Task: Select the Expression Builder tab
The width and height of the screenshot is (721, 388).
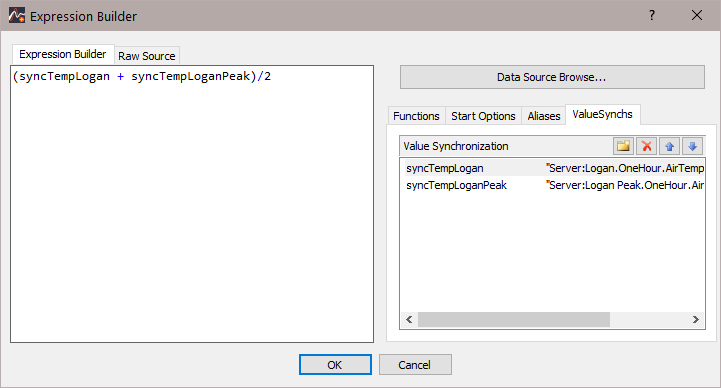Action: (x=63, y=54)
